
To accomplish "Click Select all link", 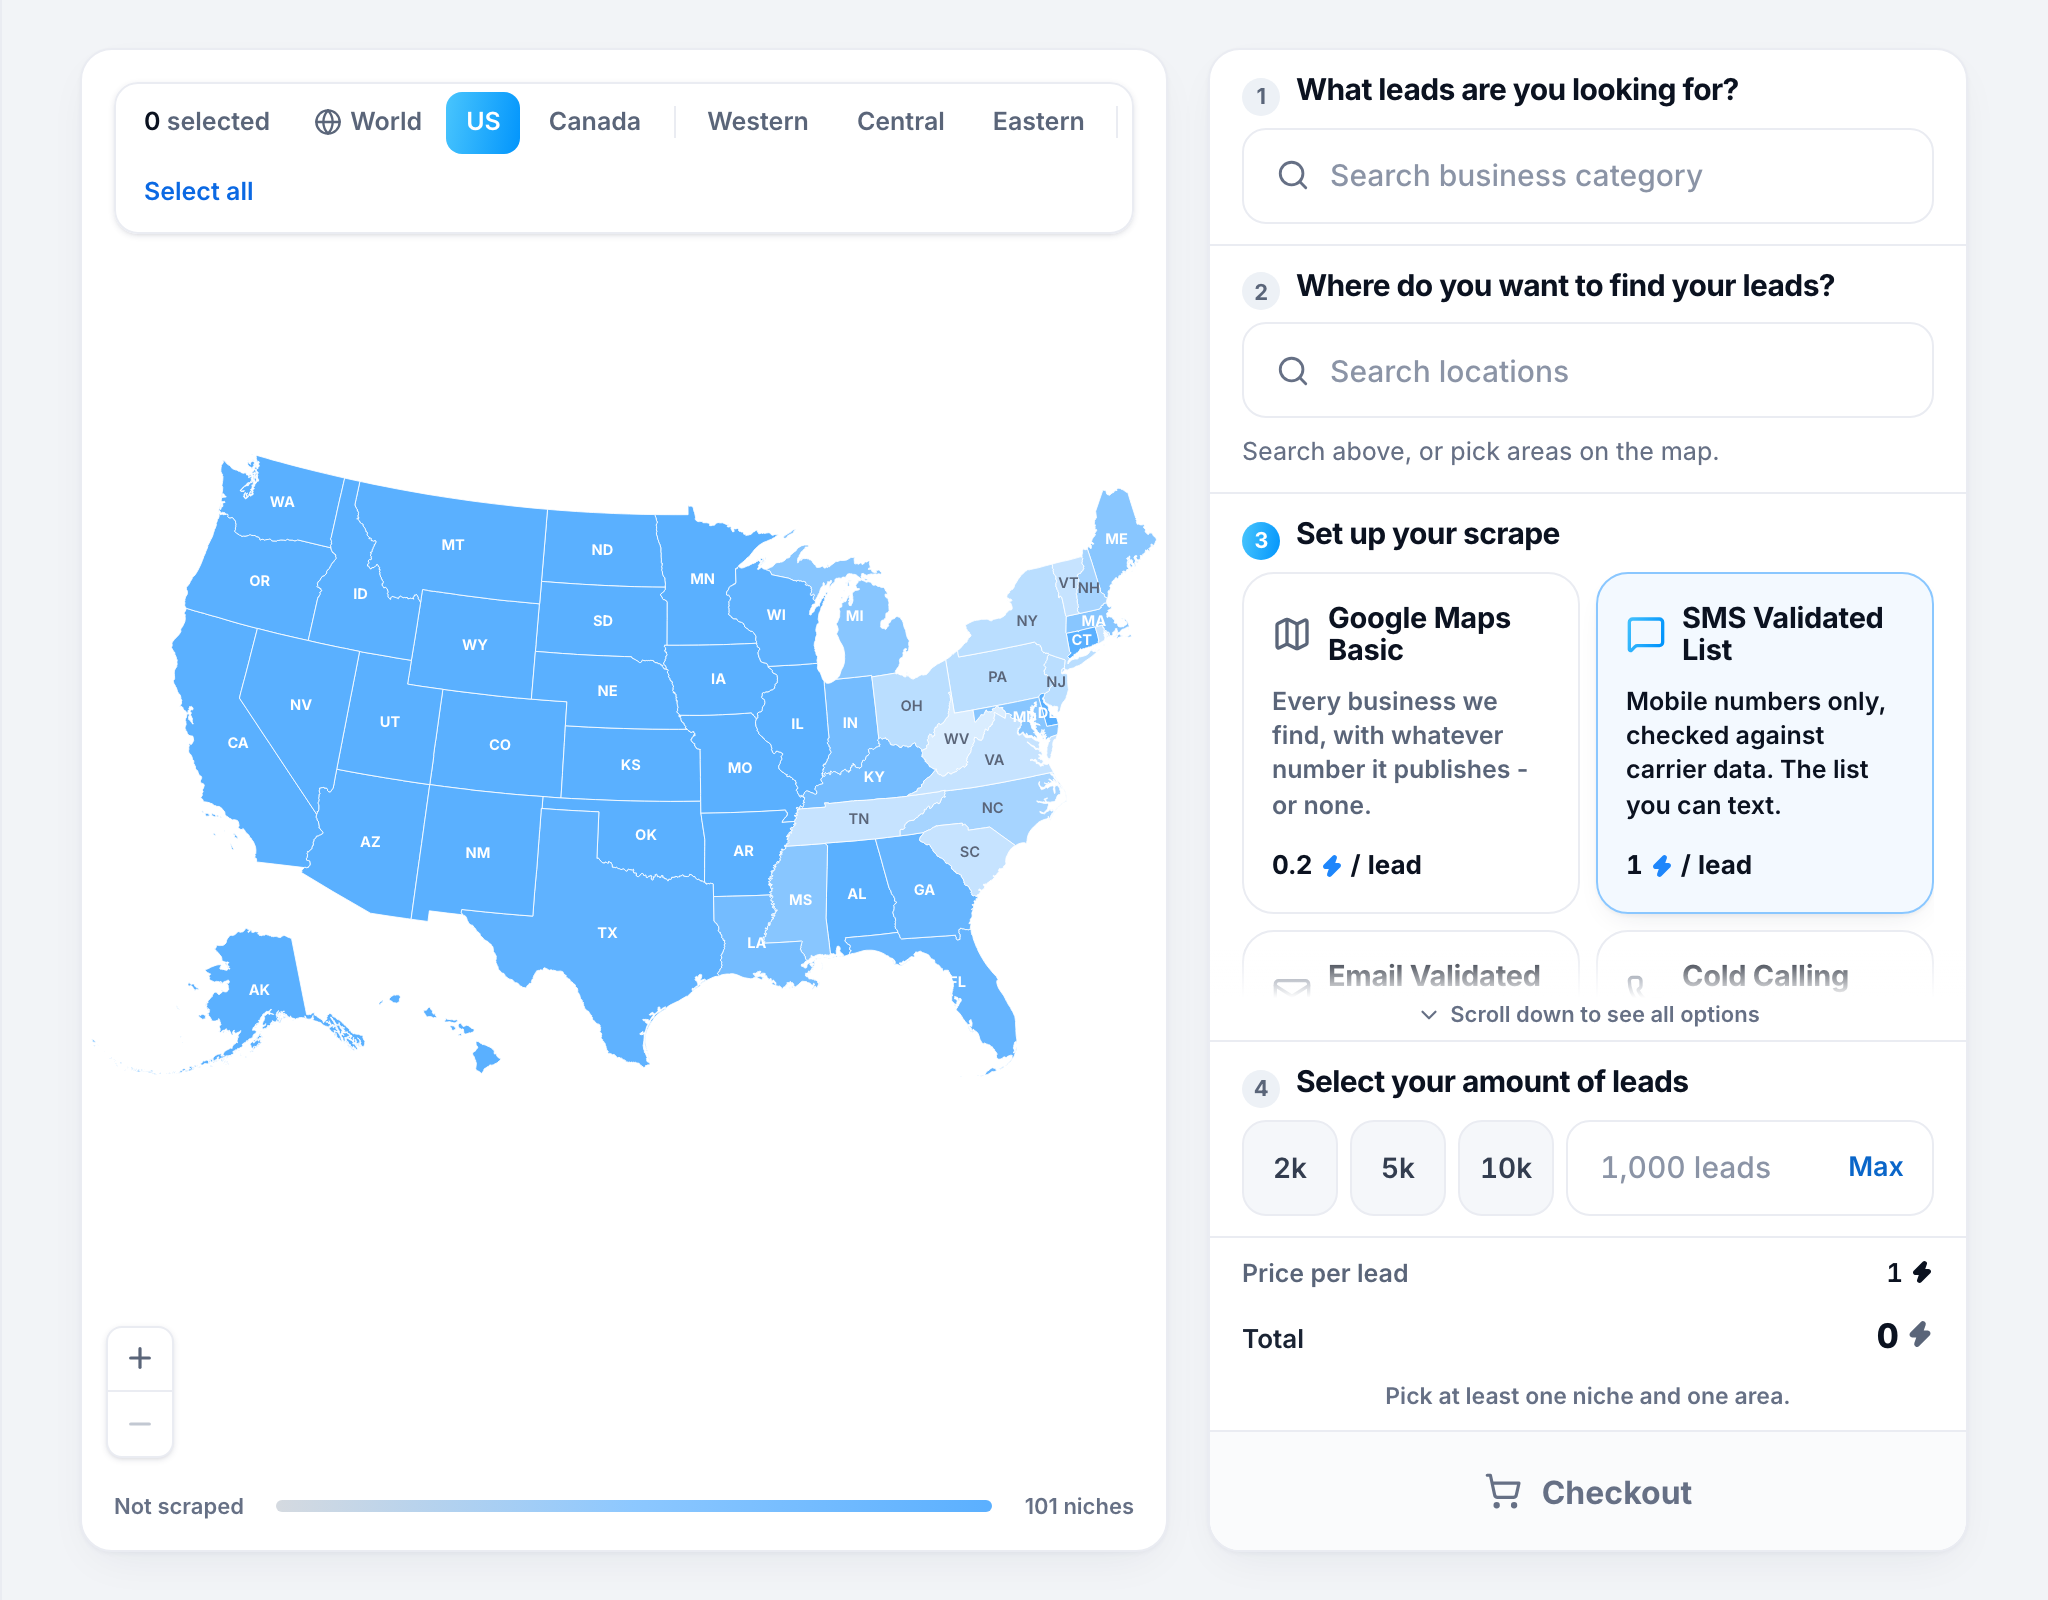I will coord(199,191).
